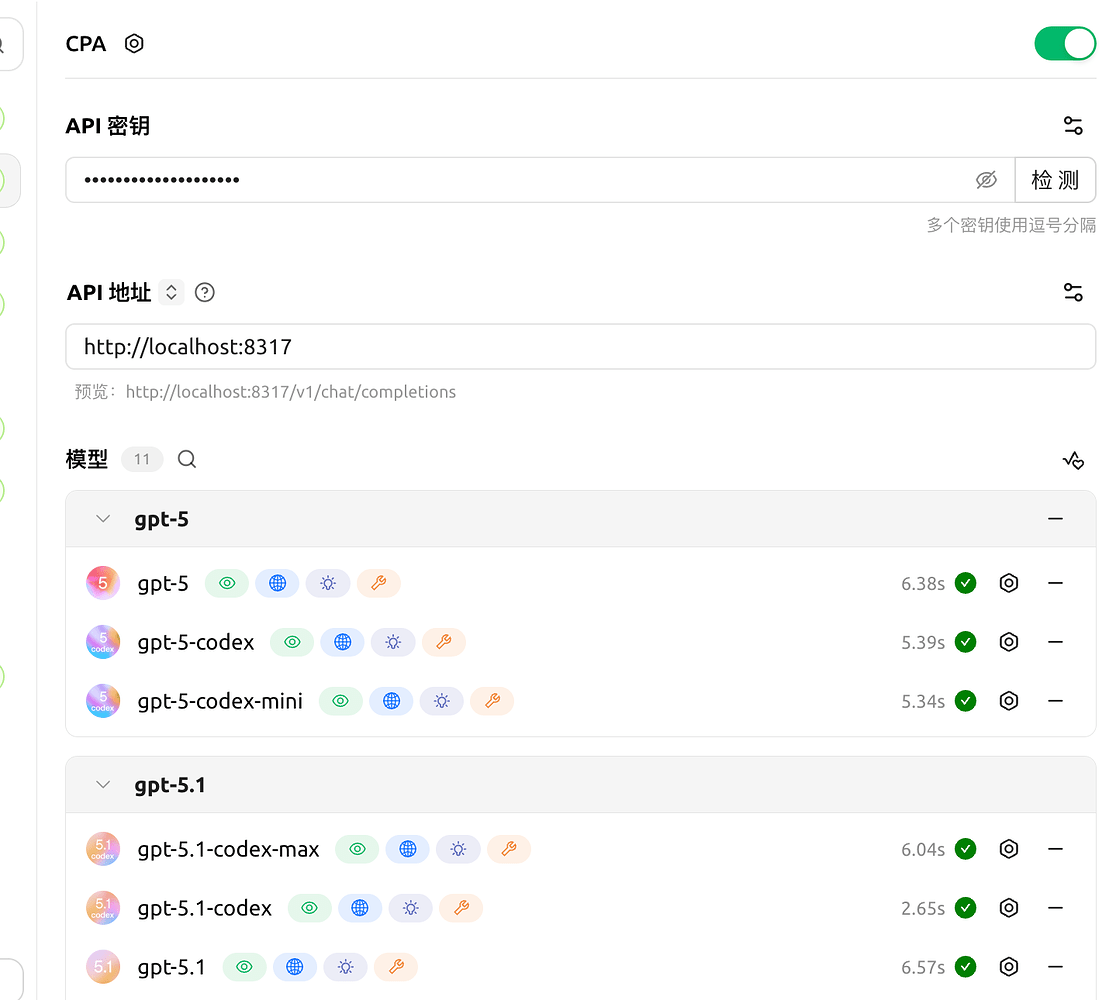Remove the gpt-5-codex-mini model
This screenshot has height=1000, width=1108.
point(1055,701)
